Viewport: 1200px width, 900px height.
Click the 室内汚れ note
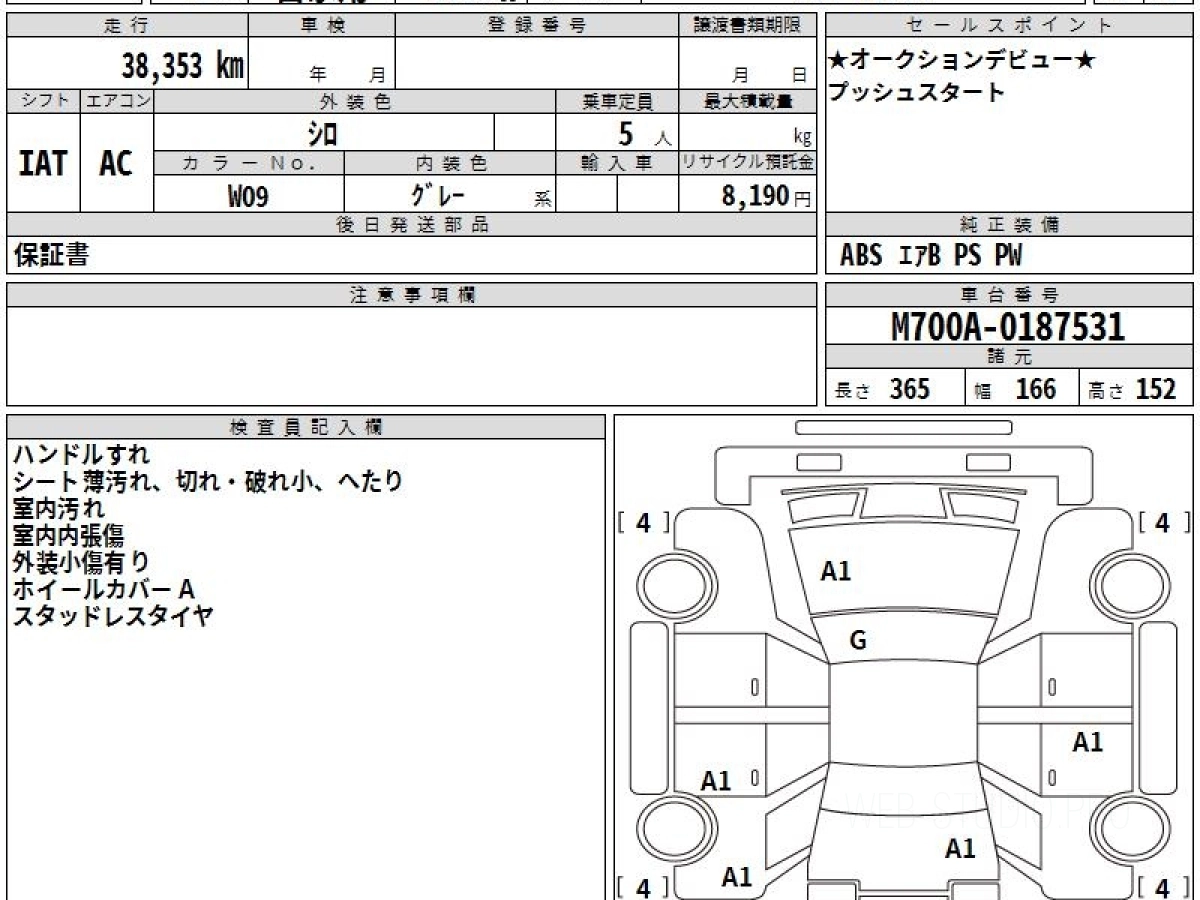[58, 508]
